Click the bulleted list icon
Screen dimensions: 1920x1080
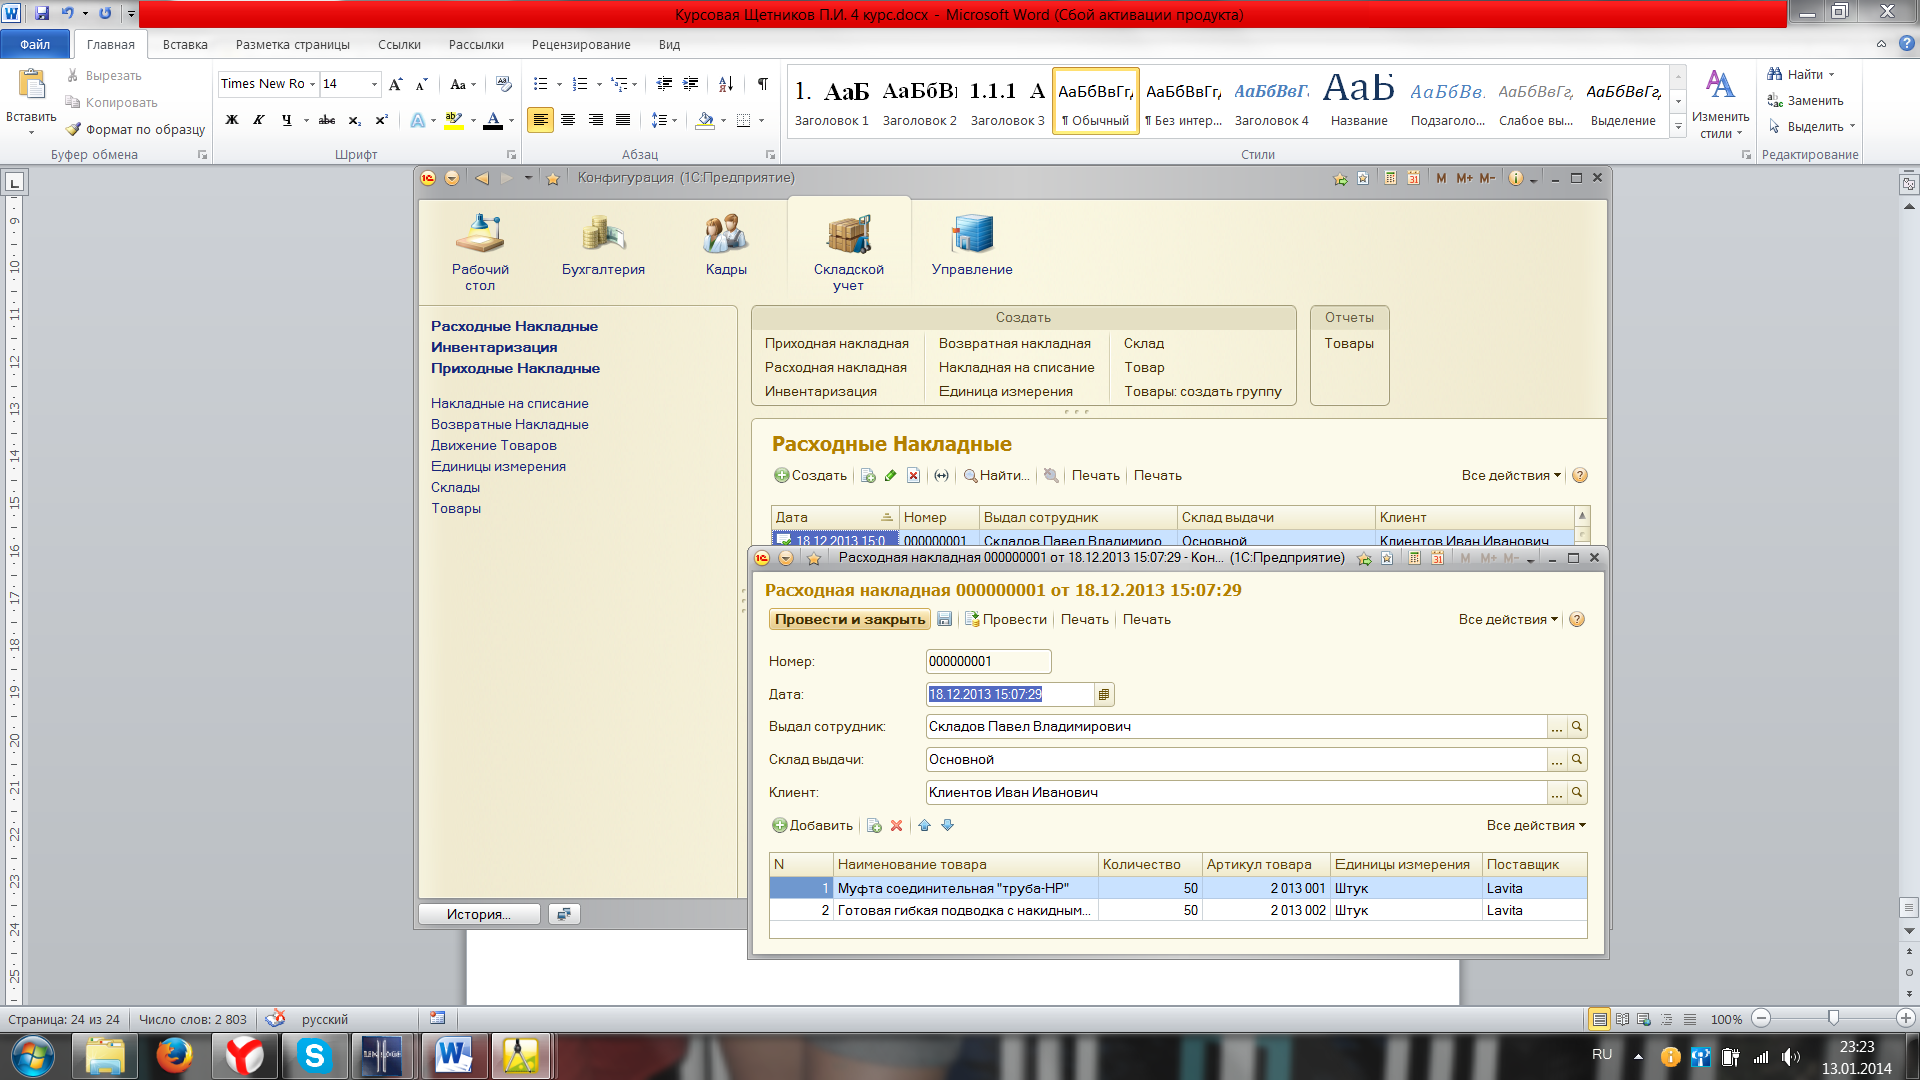pos(541,84)
